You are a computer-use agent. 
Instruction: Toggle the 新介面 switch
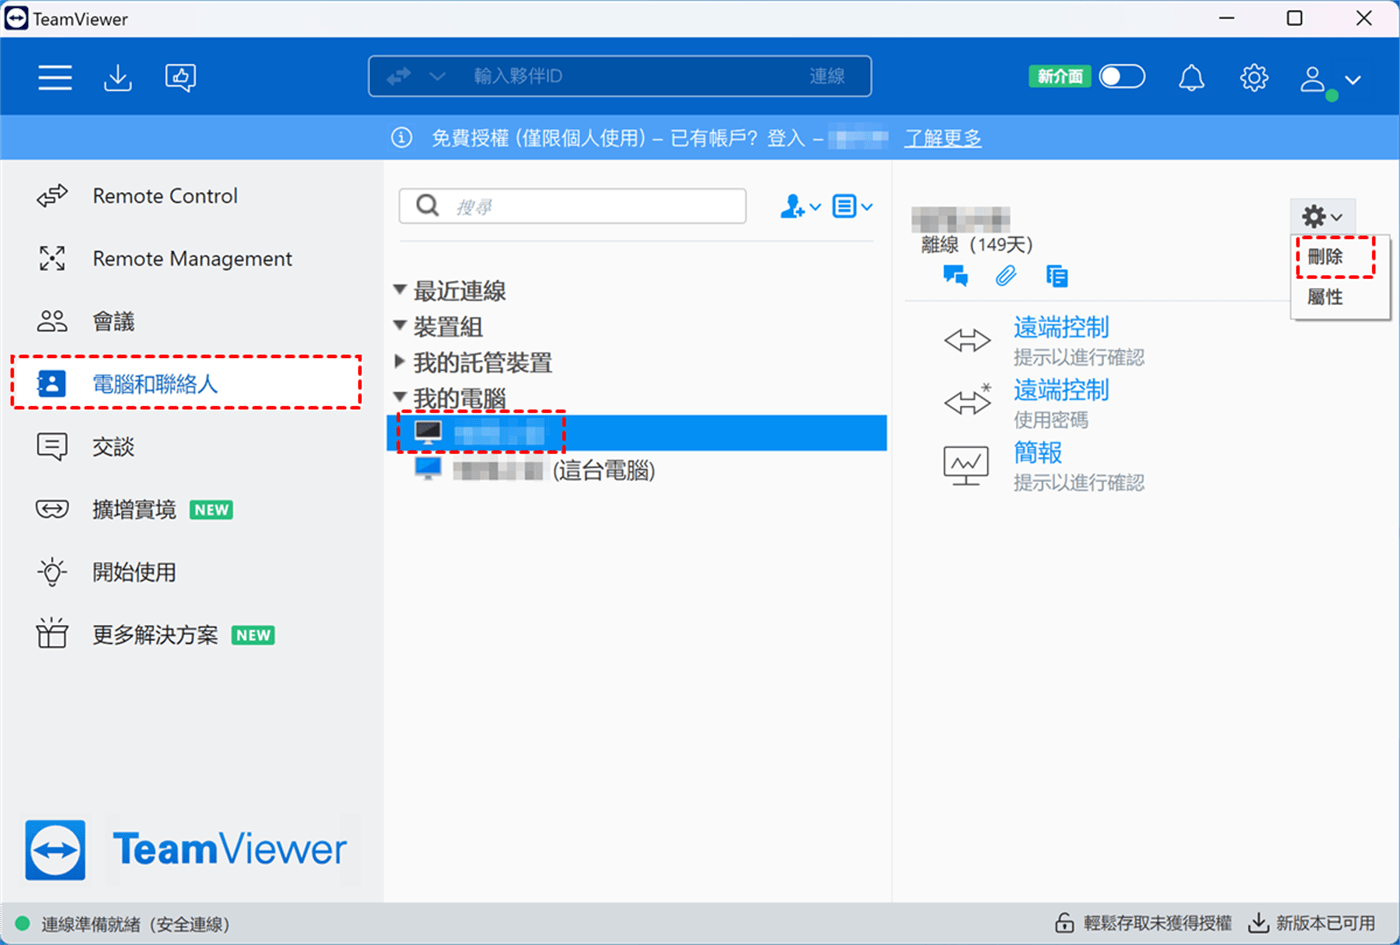pos(1122,77)
